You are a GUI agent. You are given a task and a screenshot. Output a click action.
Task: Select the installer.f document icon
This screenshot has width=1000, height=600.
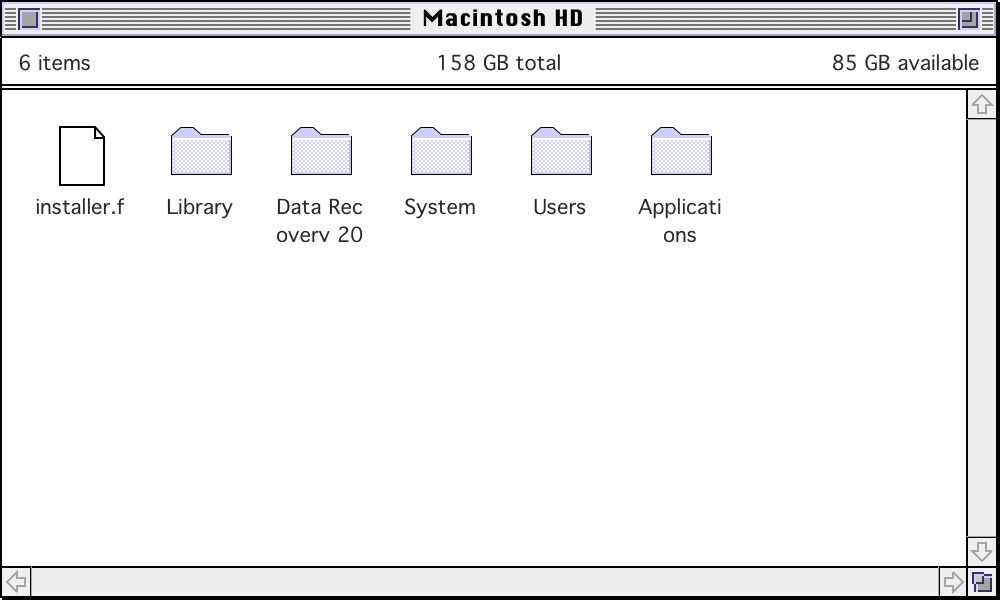[x=82, y=156]
